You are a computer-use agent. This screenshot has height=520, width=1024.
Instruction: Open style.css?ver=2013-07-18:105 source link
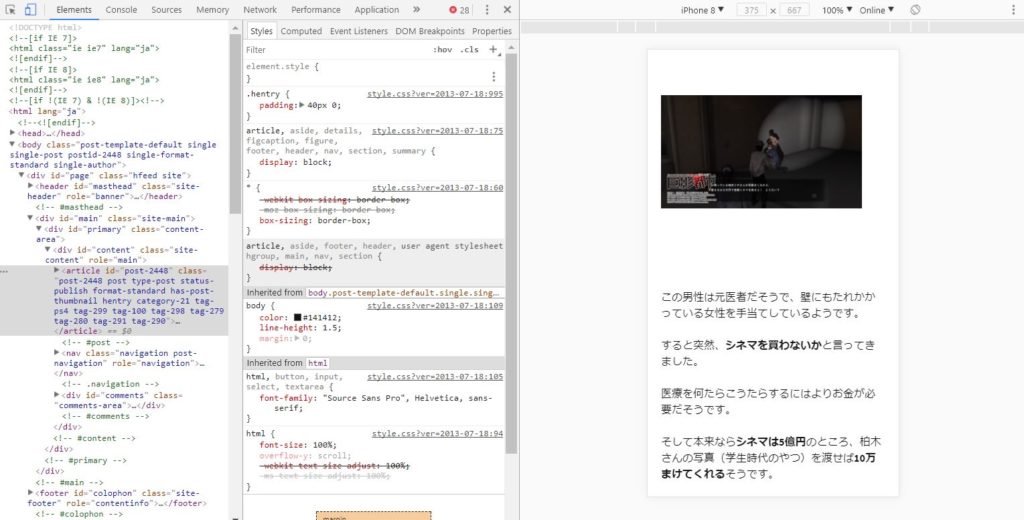pyautogui.click(x=435, y=377)
